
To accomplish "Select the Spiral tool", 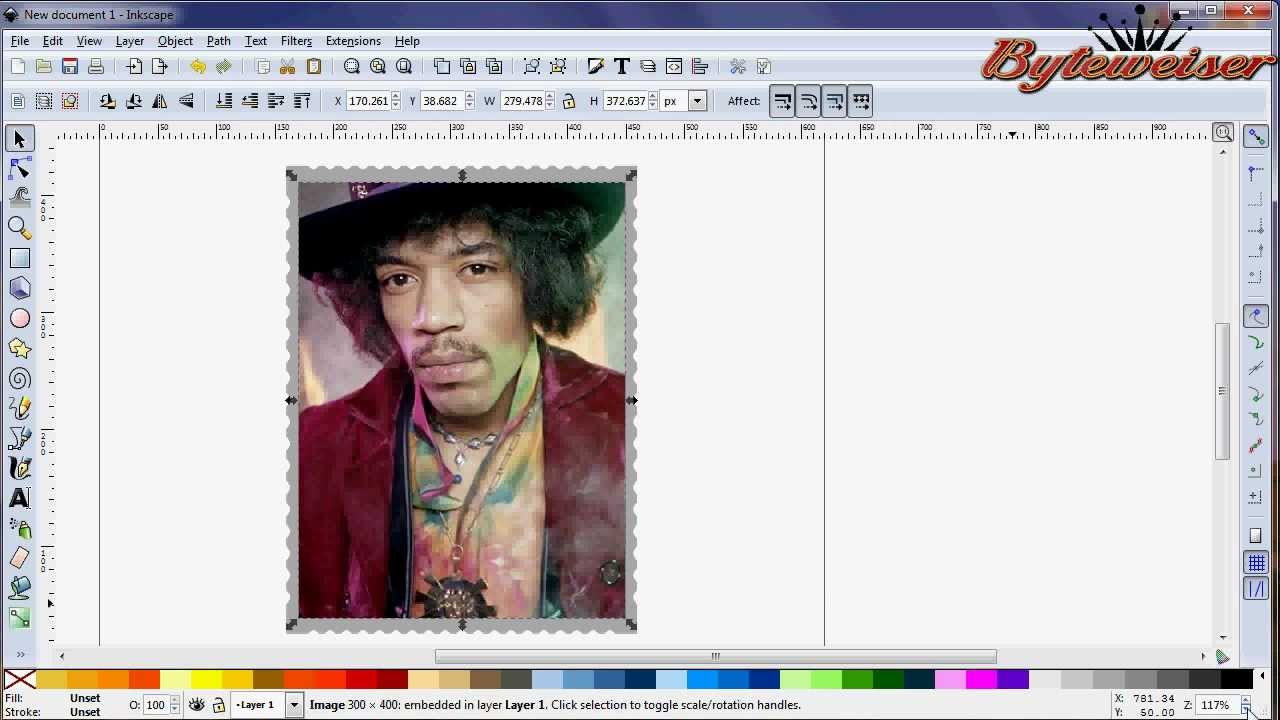I will (19, 378).
